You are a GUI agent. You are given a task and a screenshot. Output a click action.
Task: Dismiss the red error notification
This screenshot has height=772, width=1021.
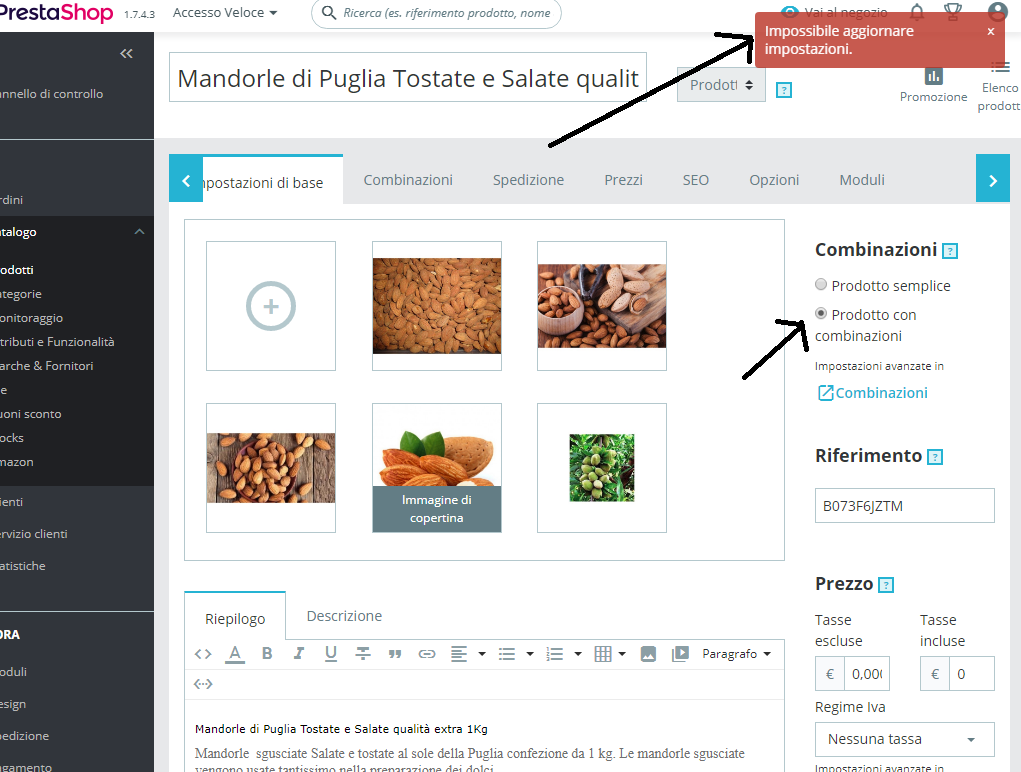click(x=990, y=31)
